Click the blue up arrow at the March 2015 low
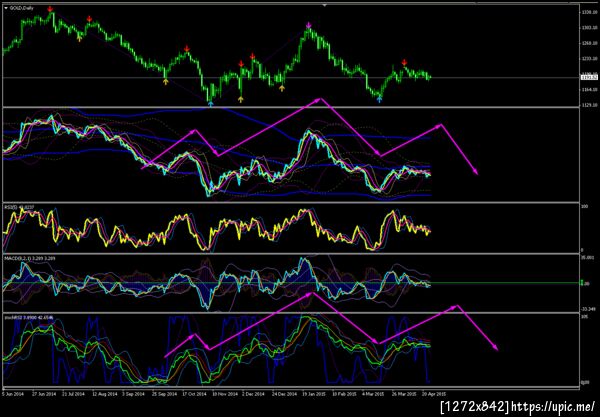This screenshot has height=417, width=600. (379, 99)
